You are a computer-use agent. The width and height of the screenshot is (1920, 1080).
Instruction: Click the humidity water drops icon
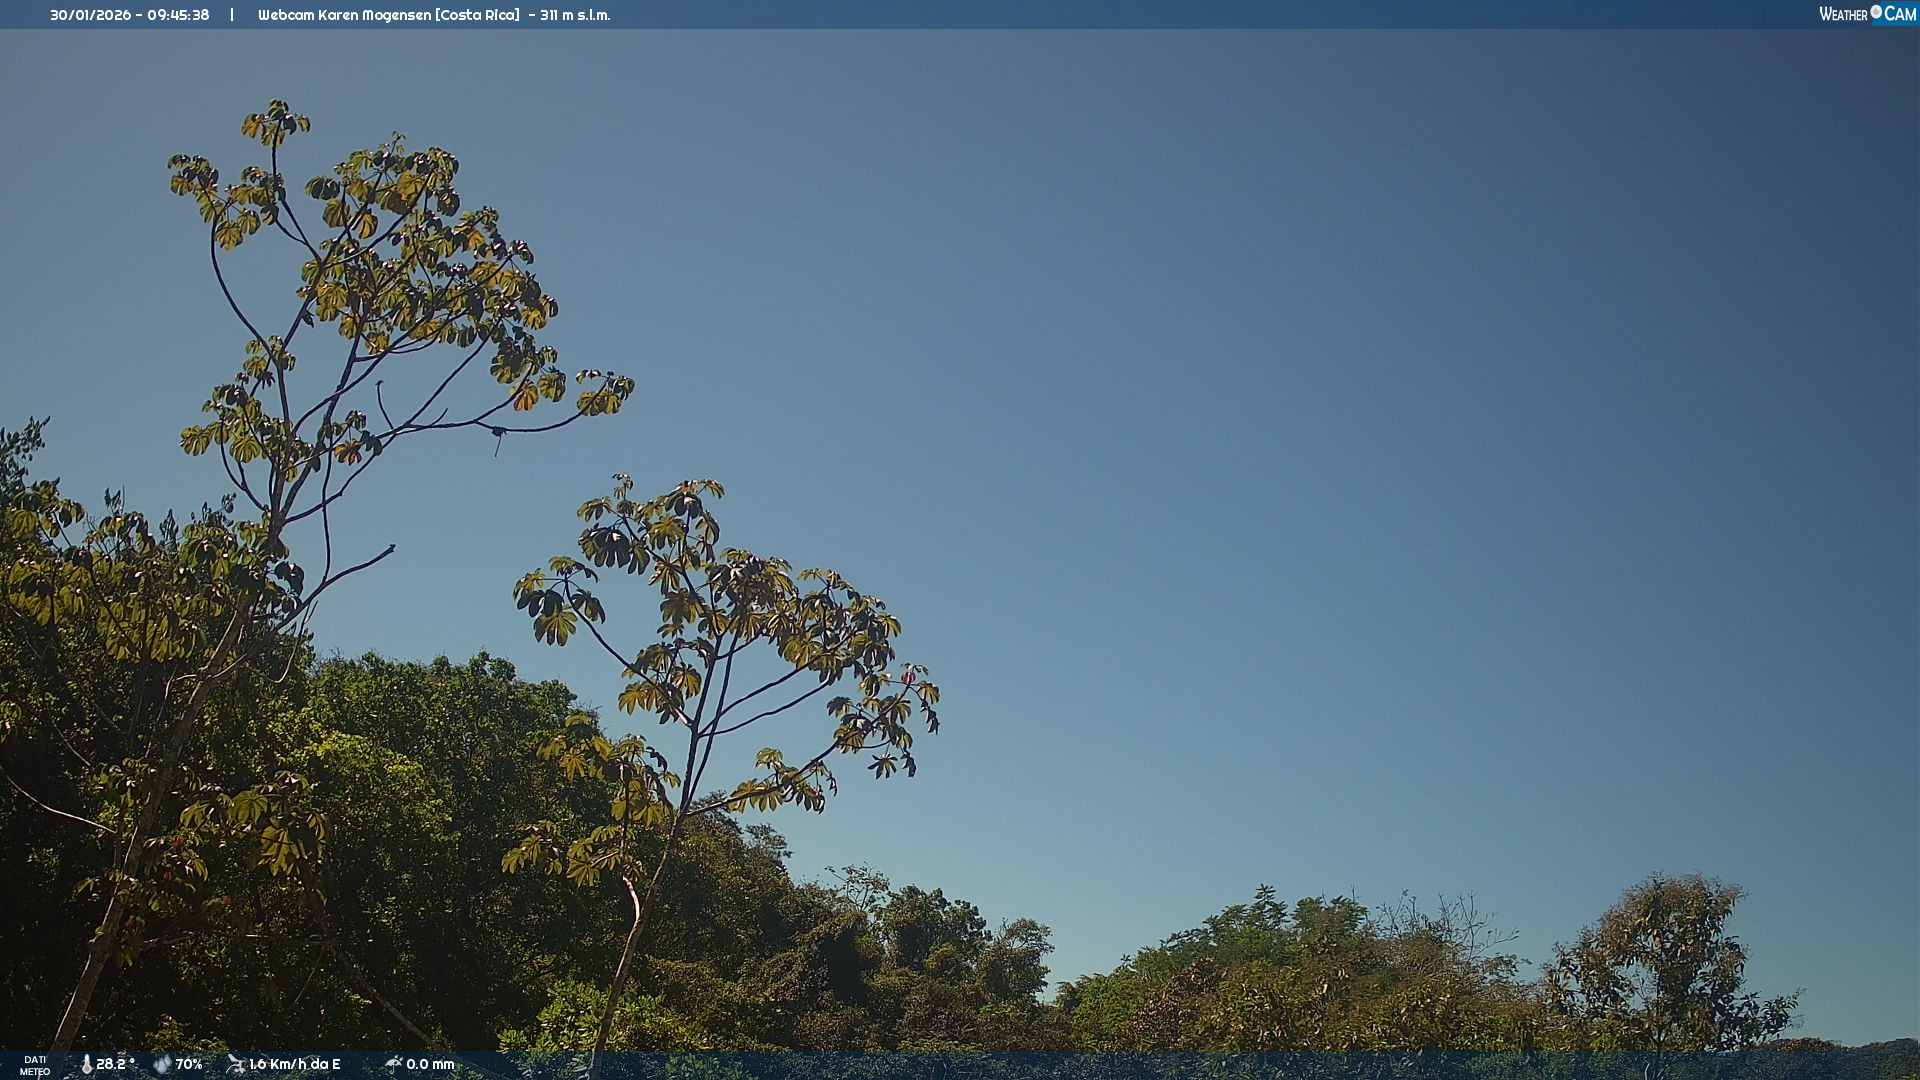point(162,1064)
